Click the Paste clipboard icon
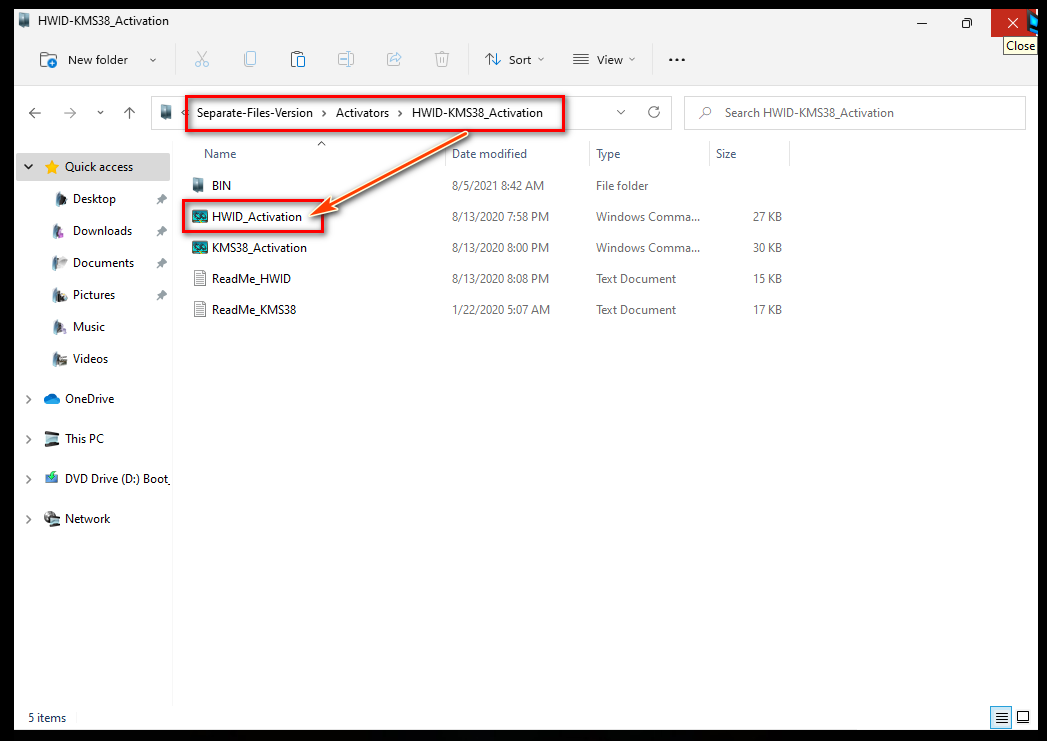This screenshot has width=1047, height=741. pos(298,59)
